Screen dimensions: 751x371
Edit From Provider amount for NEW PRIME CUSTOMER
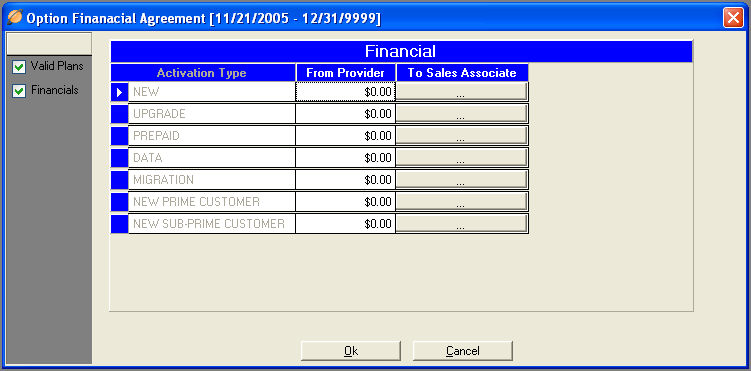pos(345,202)
